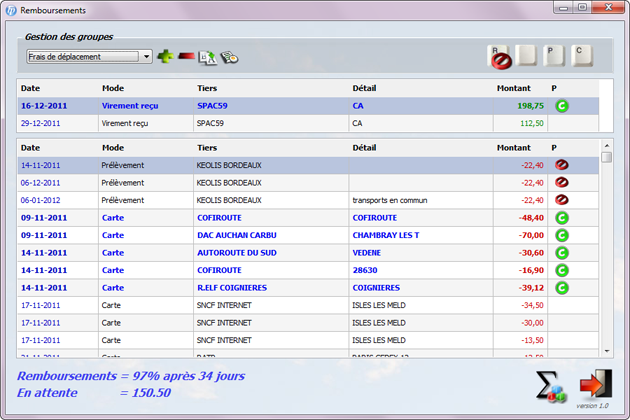The image size is (630, 420).
Task: Click the red arrow exit door icon
Action: [x=596, y=384]
